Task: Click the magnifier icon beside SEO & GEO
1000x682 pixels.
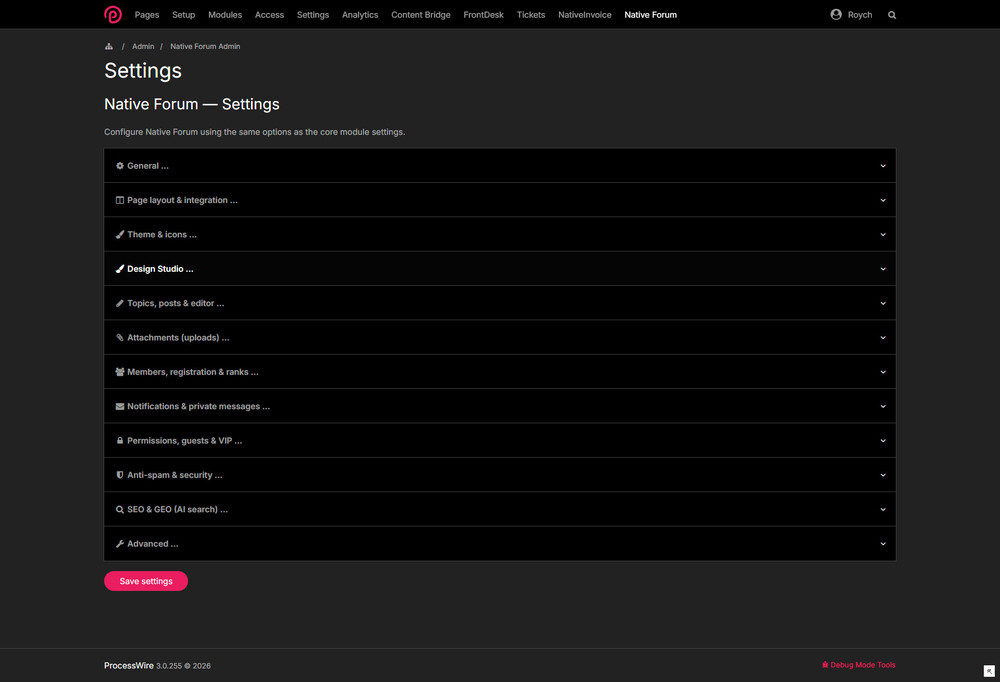Action: 120,510
